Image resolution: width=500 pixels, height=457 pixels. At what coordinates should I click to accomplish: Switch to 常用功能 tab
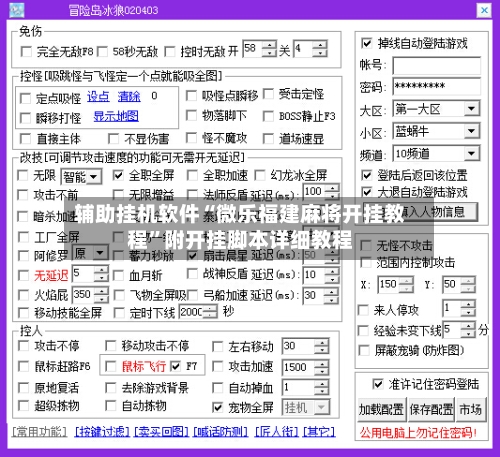[40, 432]
